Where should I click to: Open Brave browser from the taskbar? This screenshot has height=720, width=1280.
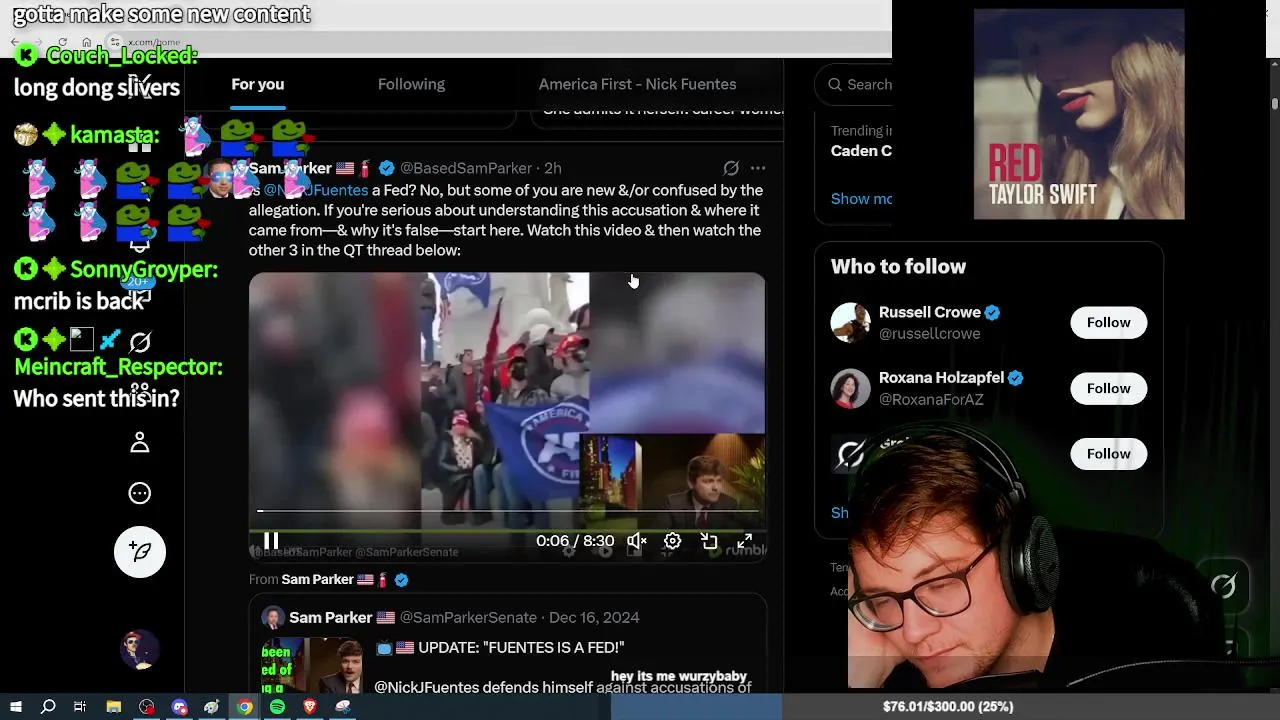(x=309, y=707)
